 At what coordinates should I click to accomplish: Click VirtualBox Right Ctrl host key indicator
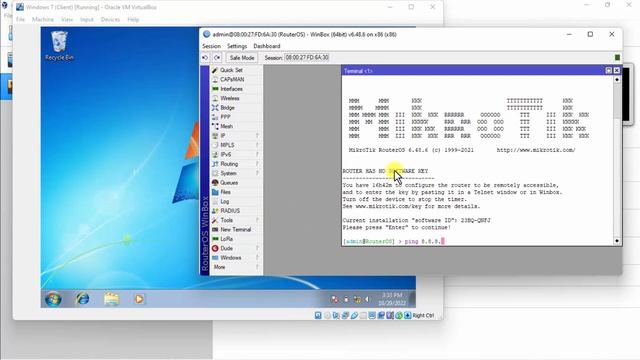[423, 316]
